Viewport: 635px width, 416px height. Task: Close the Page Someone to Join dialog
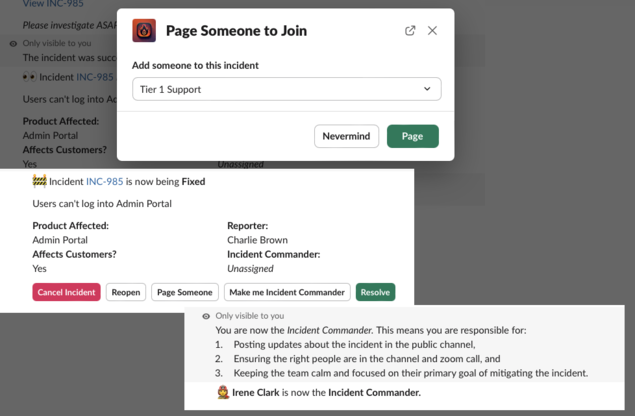coord(432,30)
